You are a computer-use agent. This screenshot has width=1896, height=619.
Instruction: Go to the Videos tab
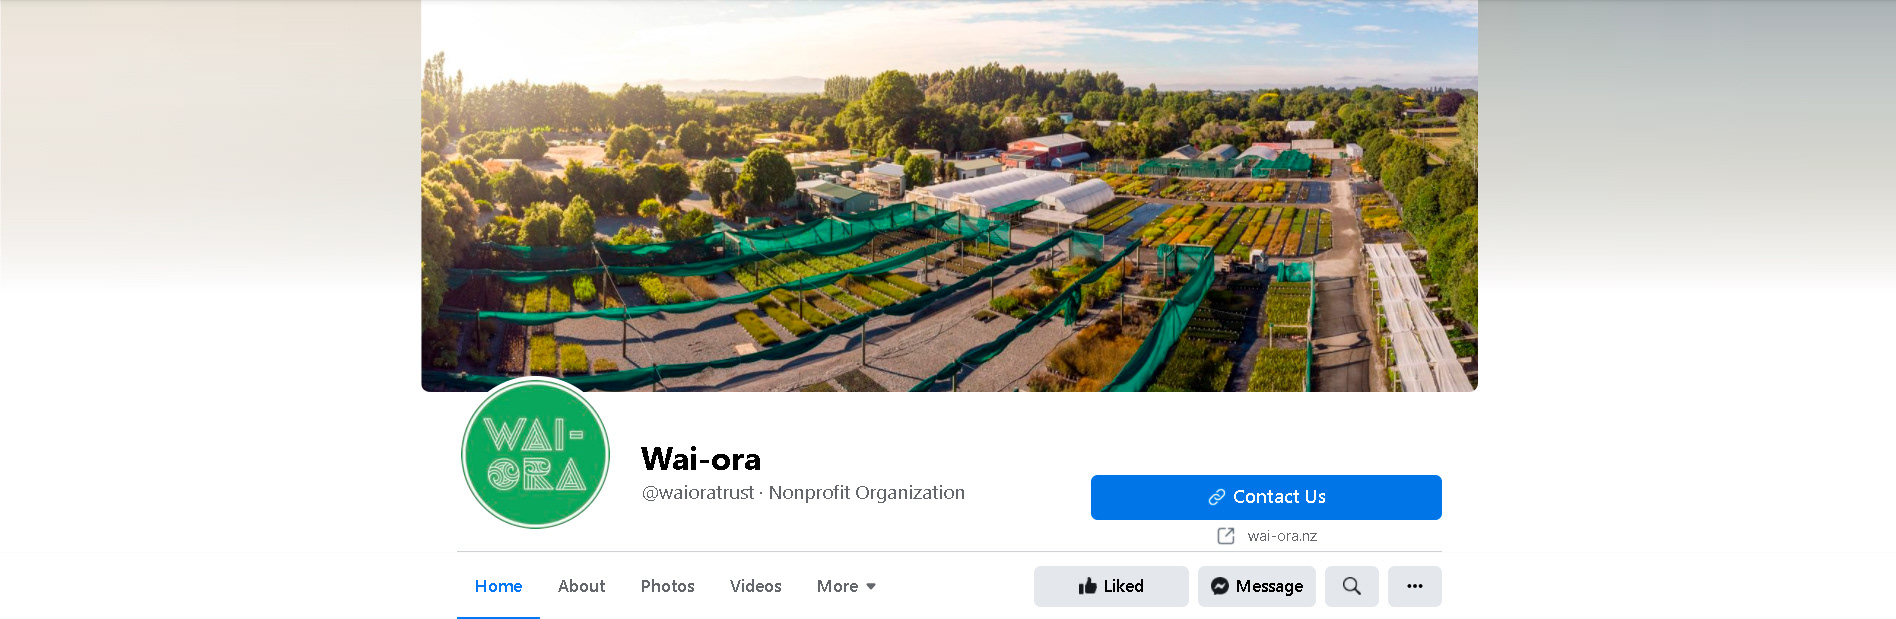755,586
